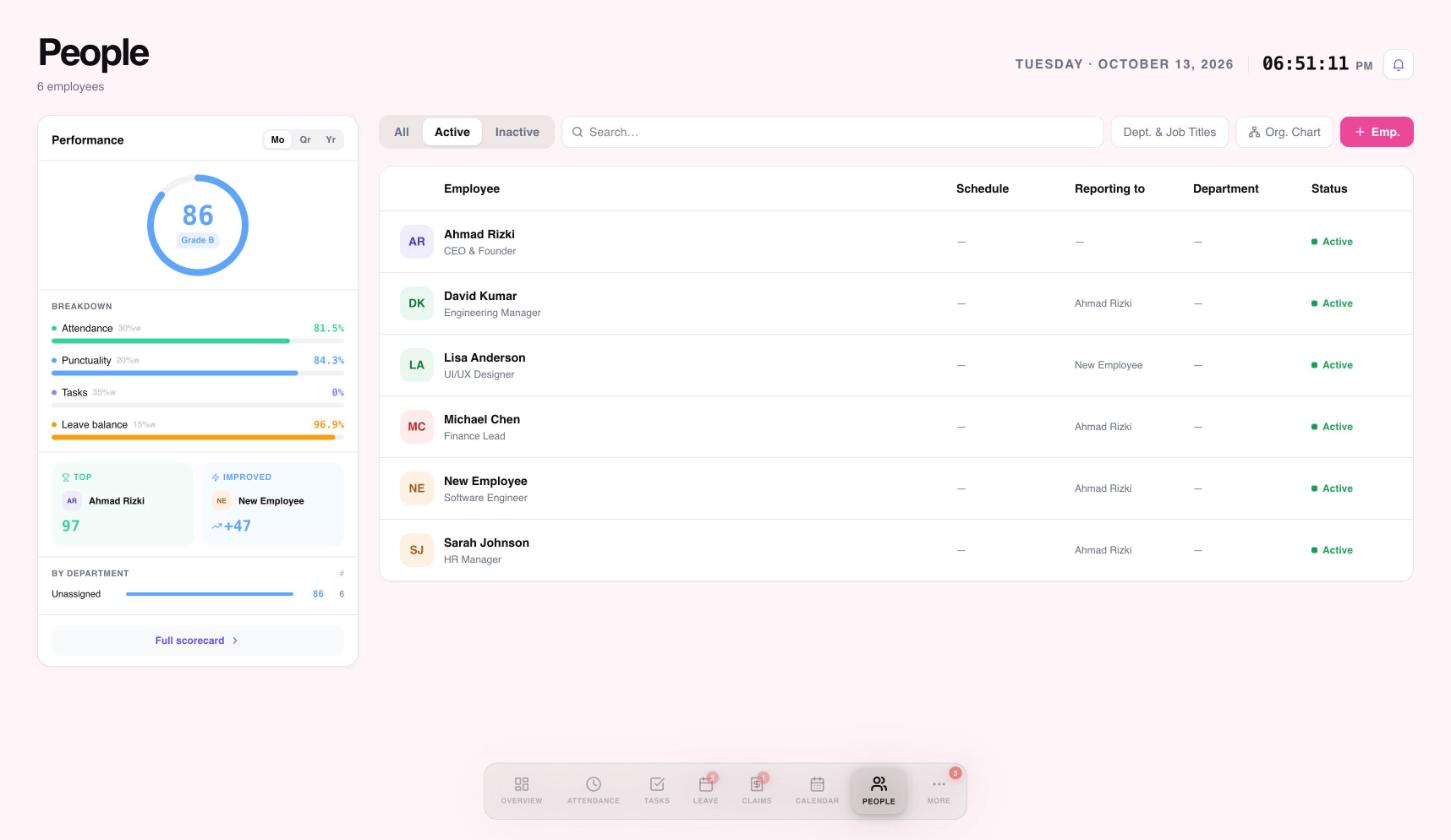Open Claims in the bottom dock
This screenshot has width=1451, height=840.
click(x=756, y=790)
